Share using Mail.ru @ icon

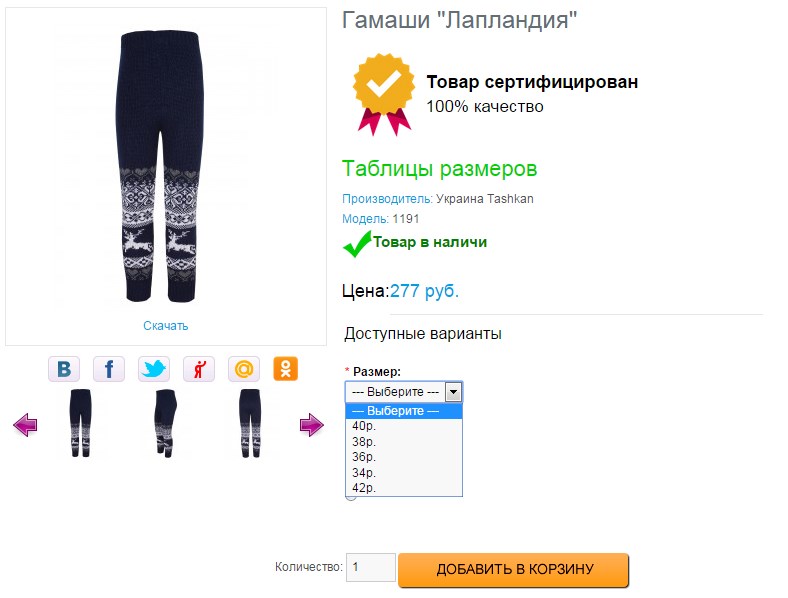(244, 369)
